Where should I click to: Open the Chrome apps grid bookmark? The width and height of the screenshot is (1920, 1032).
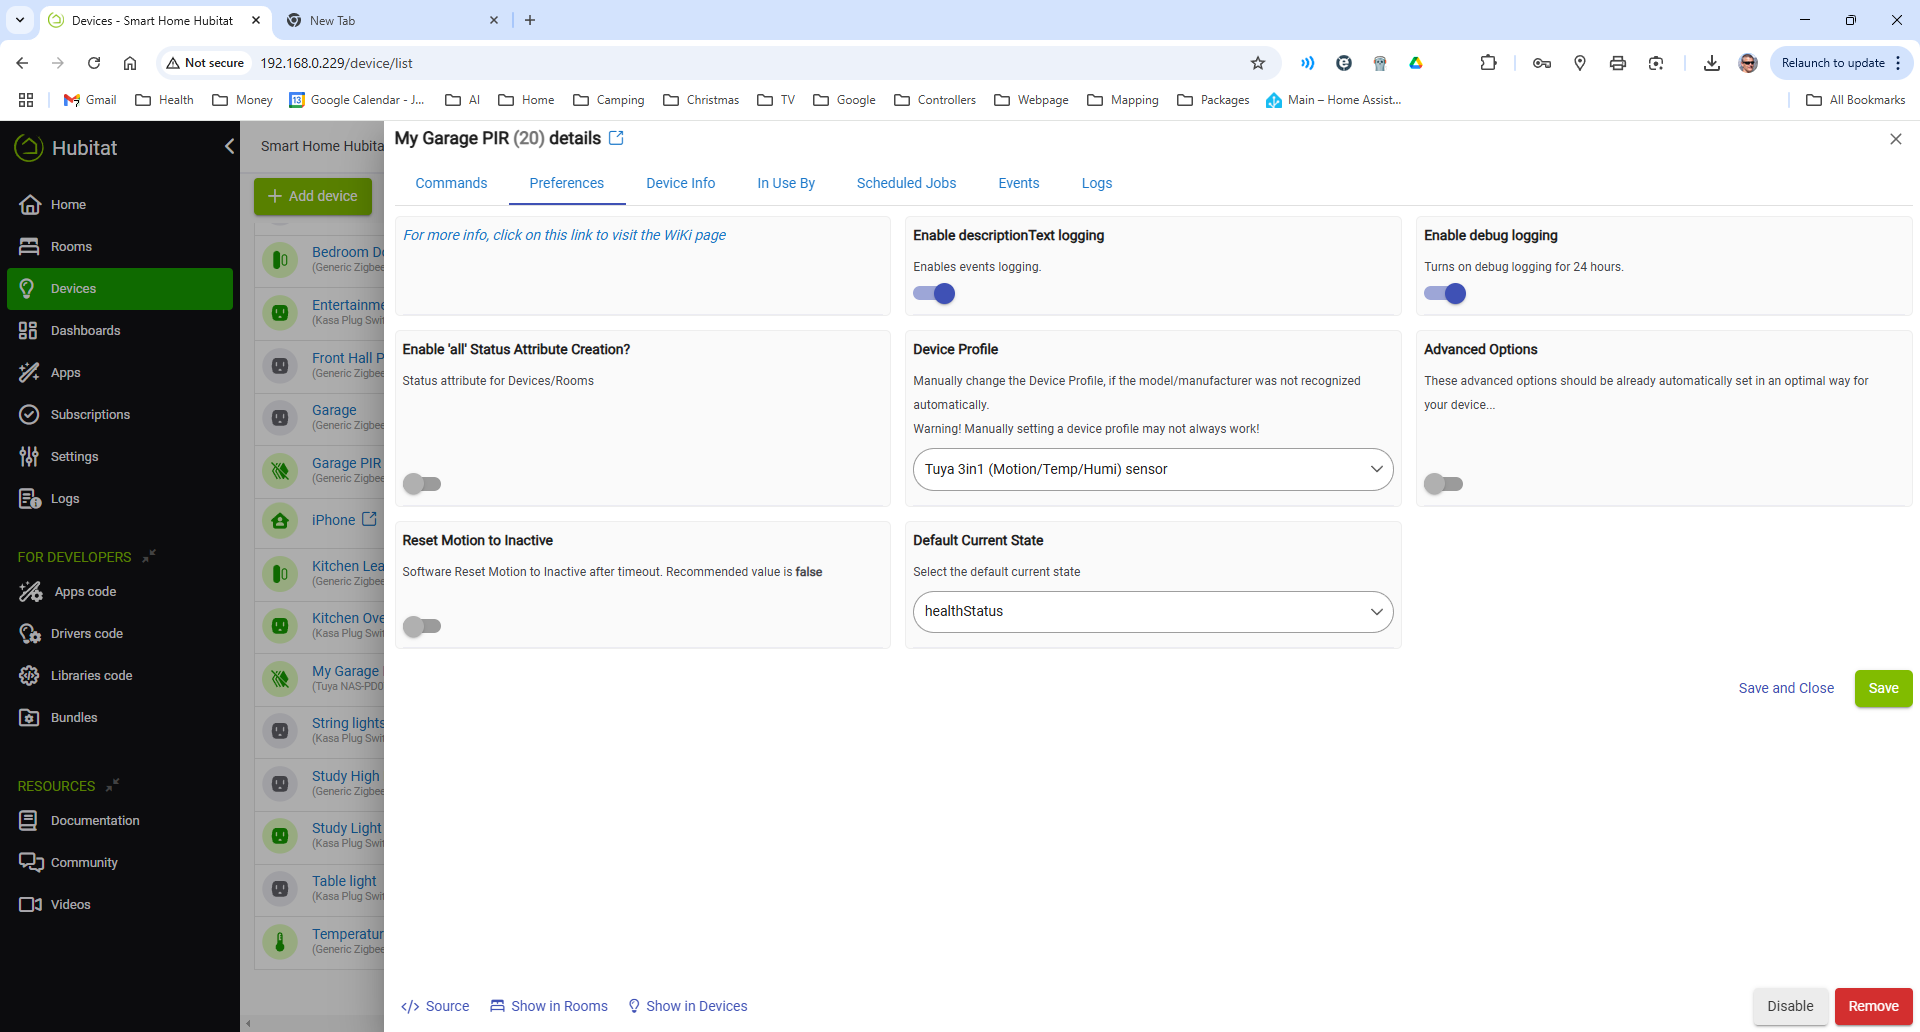pyautogui.click(x=26, y=100)
